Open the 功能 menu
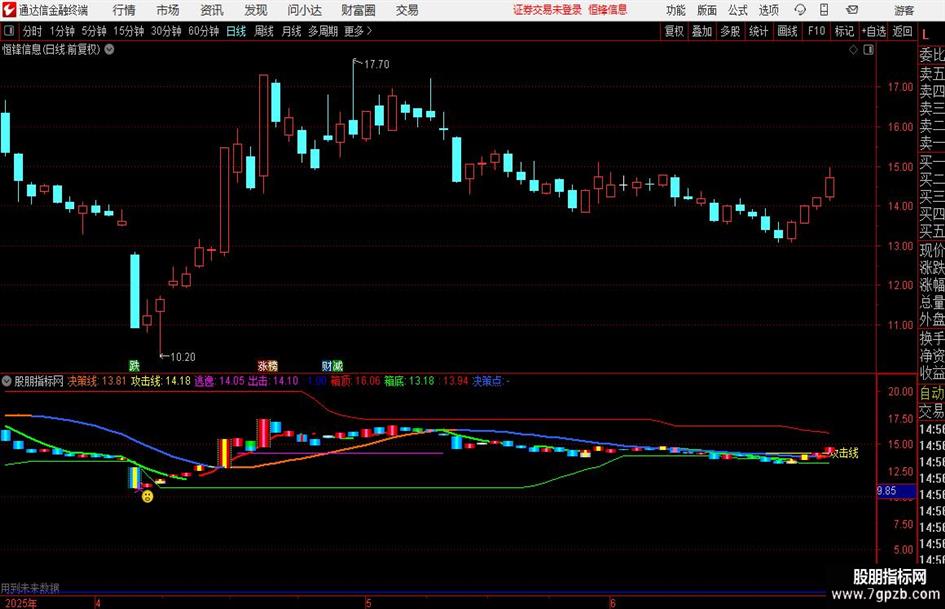 pos(676,10)
